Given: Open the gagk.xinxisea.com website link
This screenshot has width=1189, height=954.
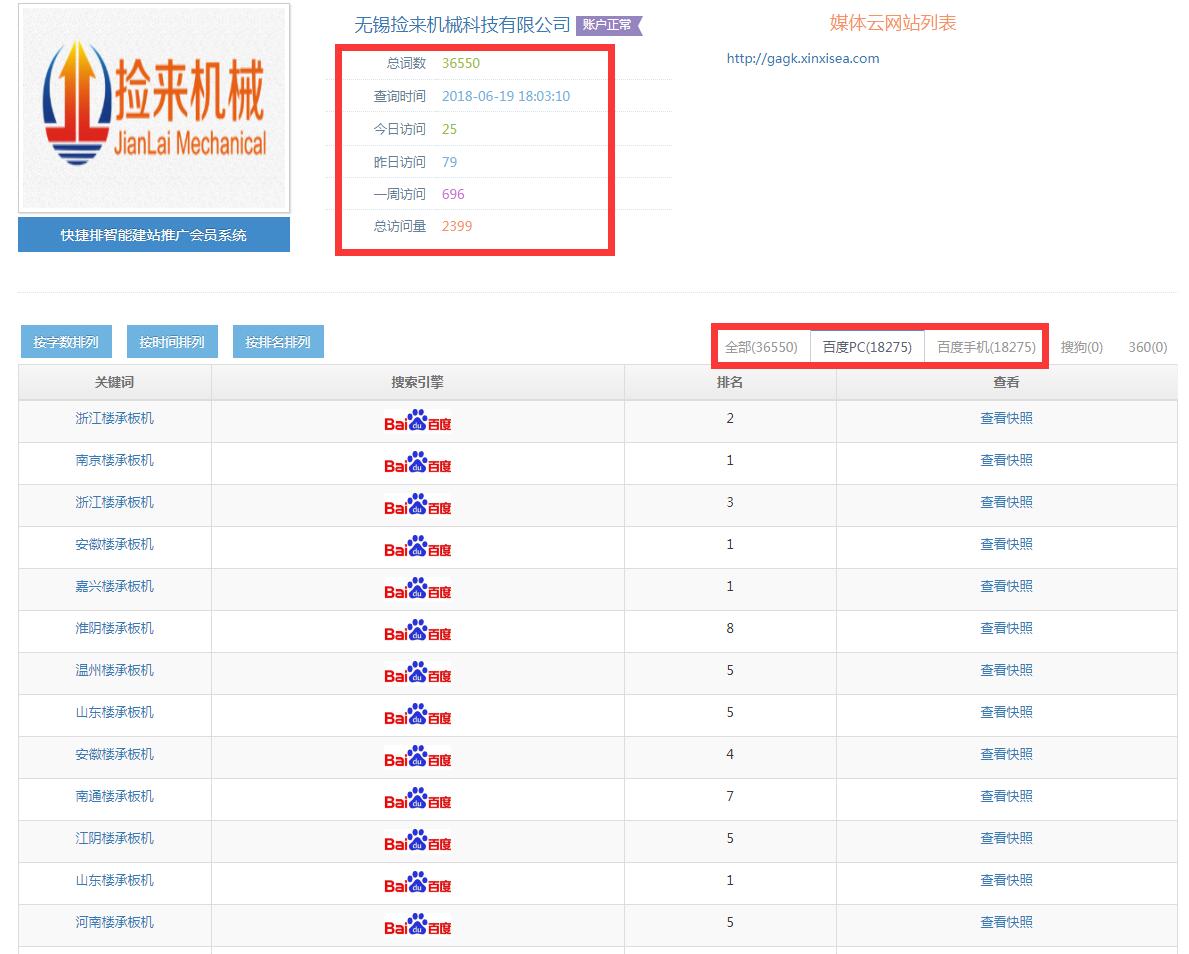Looking at the screenshot, I should 802,58.
